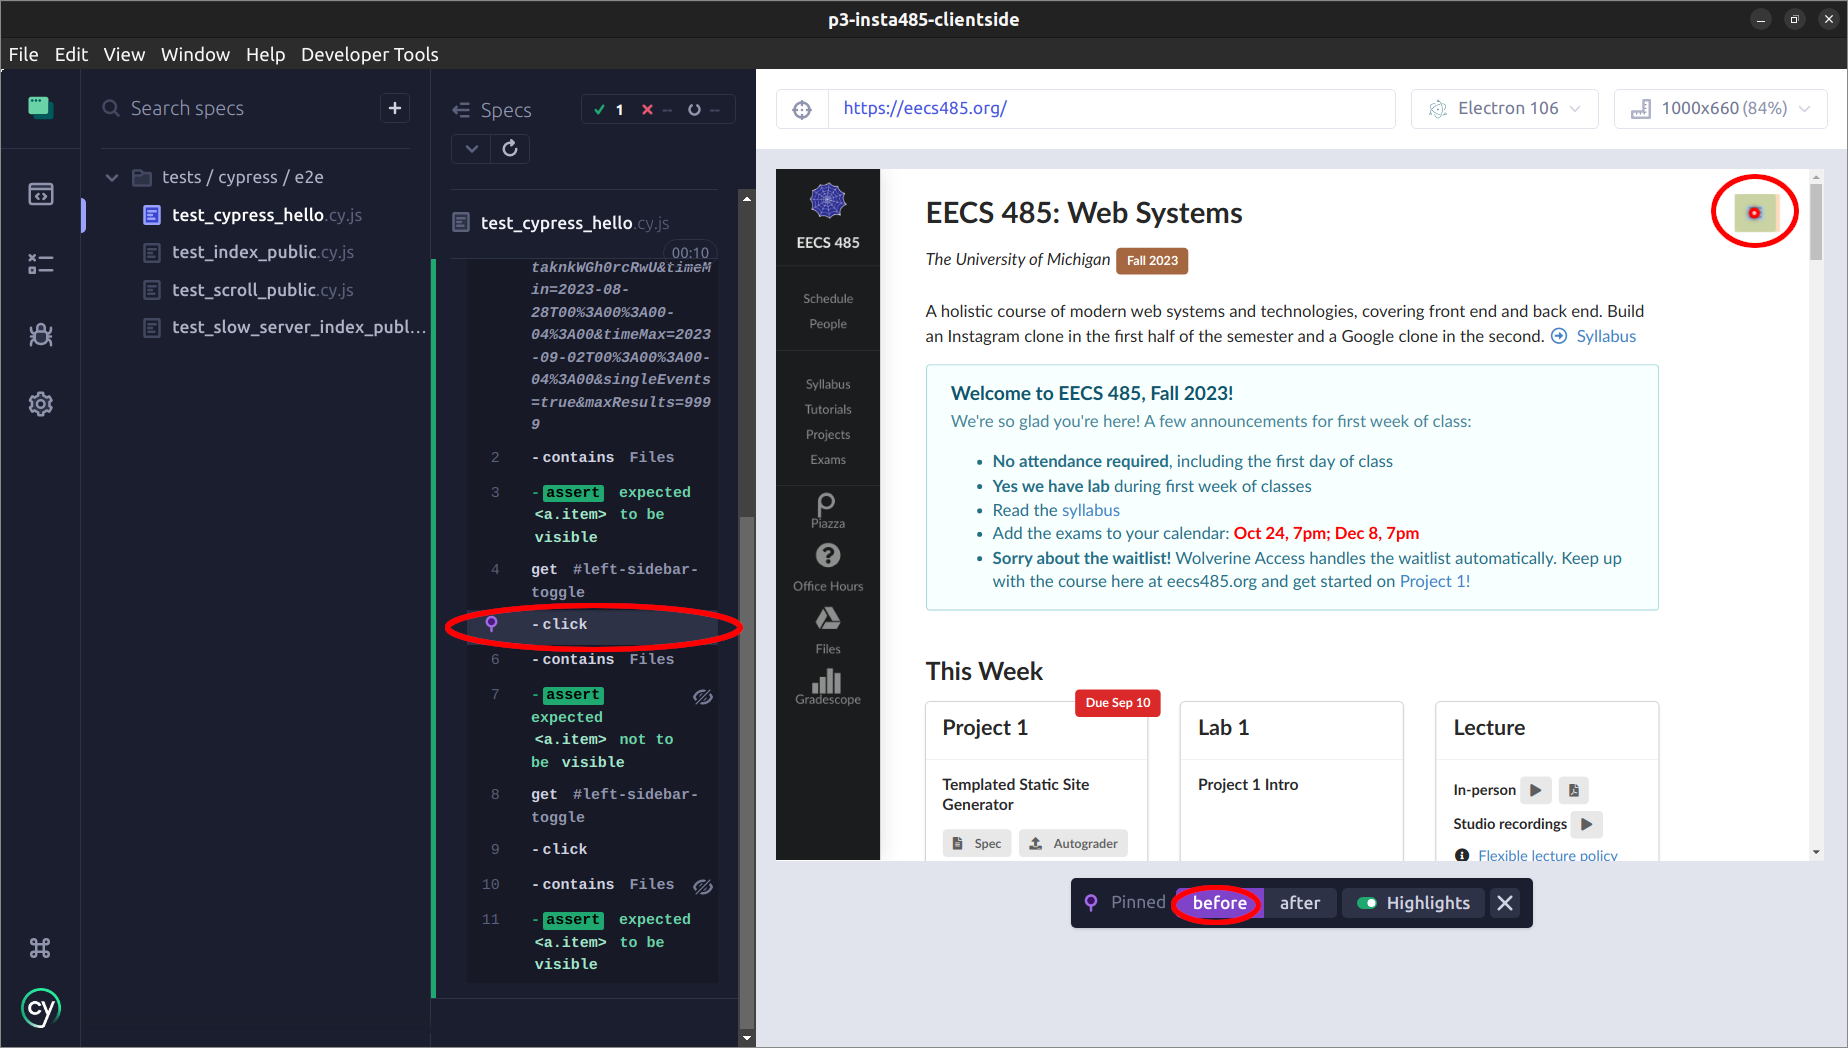Collapse the tests / cypress / e2e folder
The width and height of the screenshot is (1848, 1048).
[x=112, y=177]
